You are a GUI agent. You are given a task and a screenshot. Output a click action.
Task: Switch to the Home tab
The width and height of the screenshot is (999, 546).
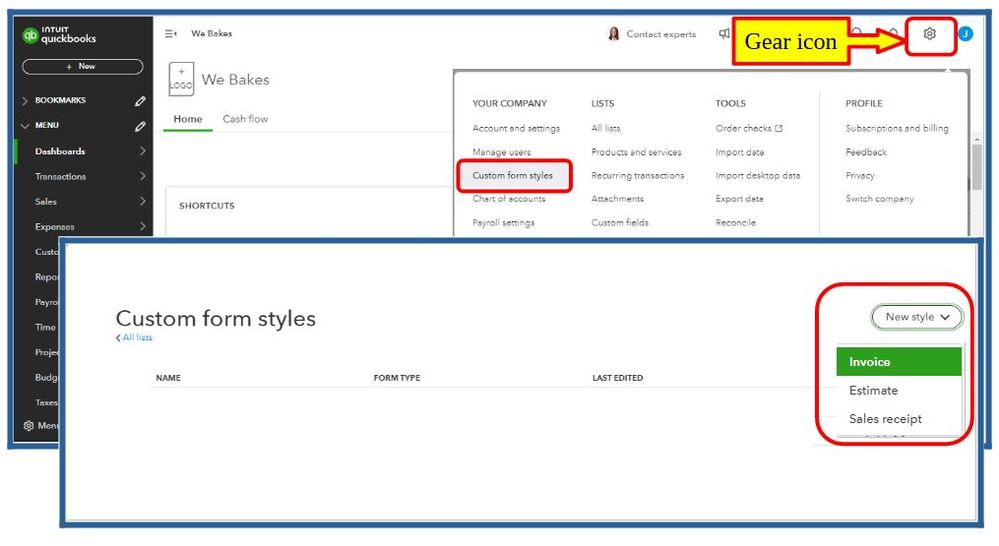188,119
